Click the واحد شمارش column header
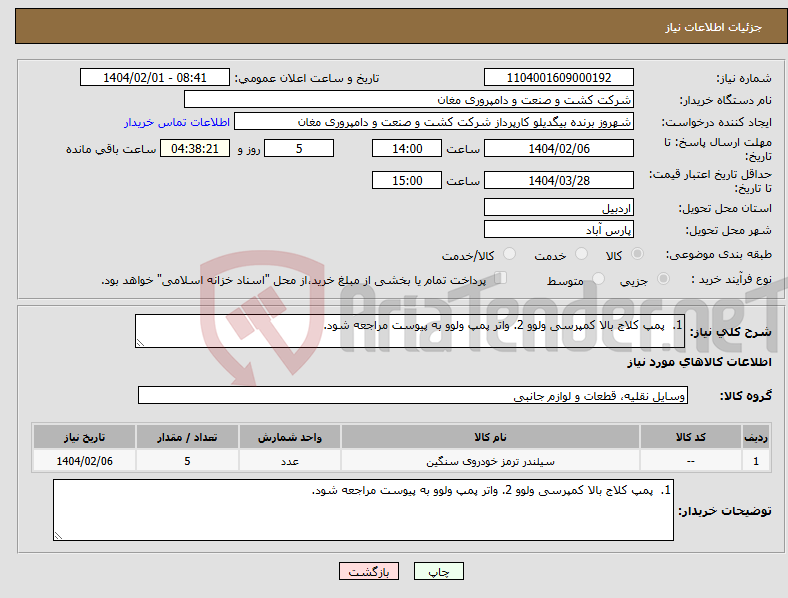This screenshot has height=598, width=788. point(290,437)
